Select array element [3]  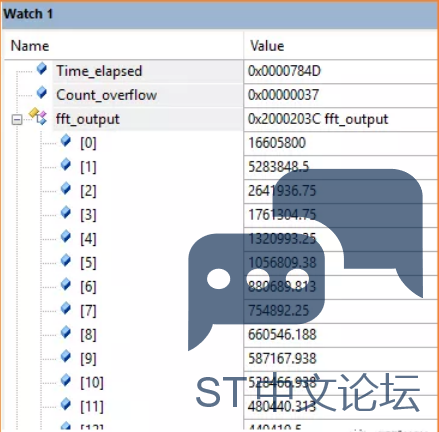pos(88,215)
